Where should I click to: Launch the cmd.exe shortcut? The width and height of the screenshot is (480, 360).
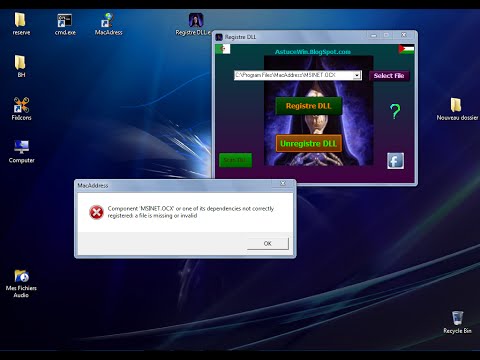pos(65,24)
